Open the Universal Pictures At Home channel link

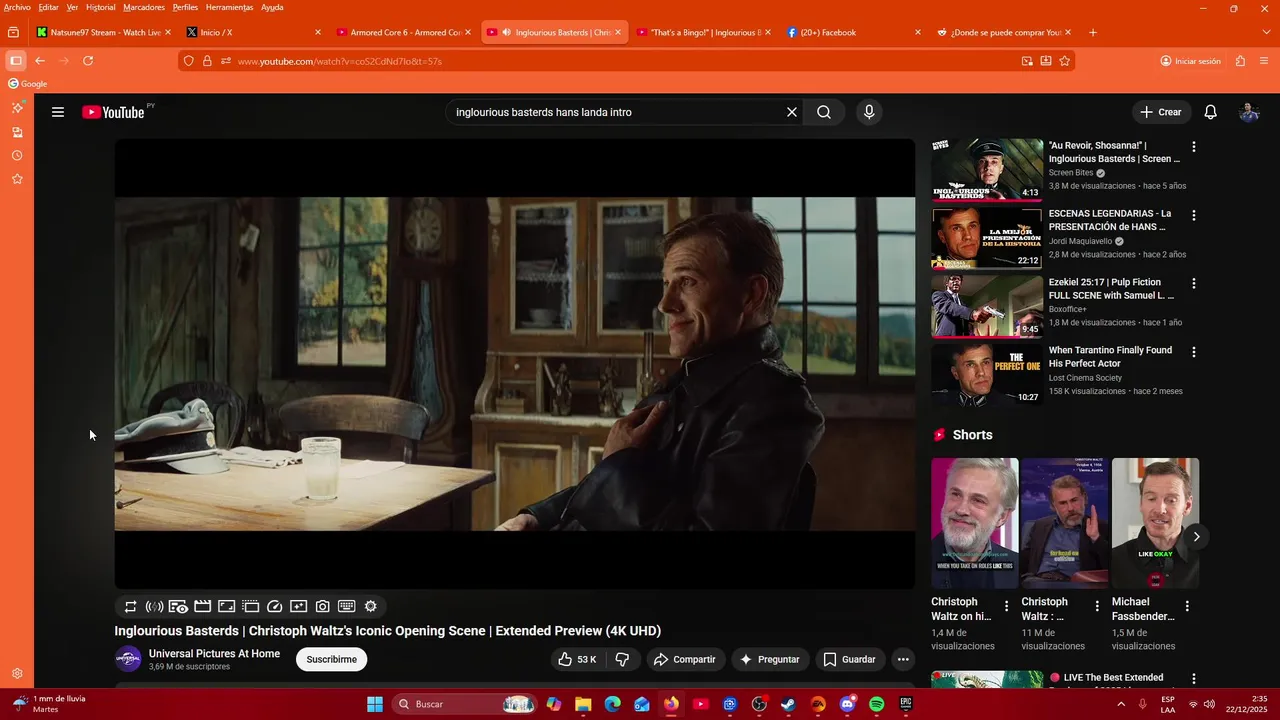click(x=214, y=653)
